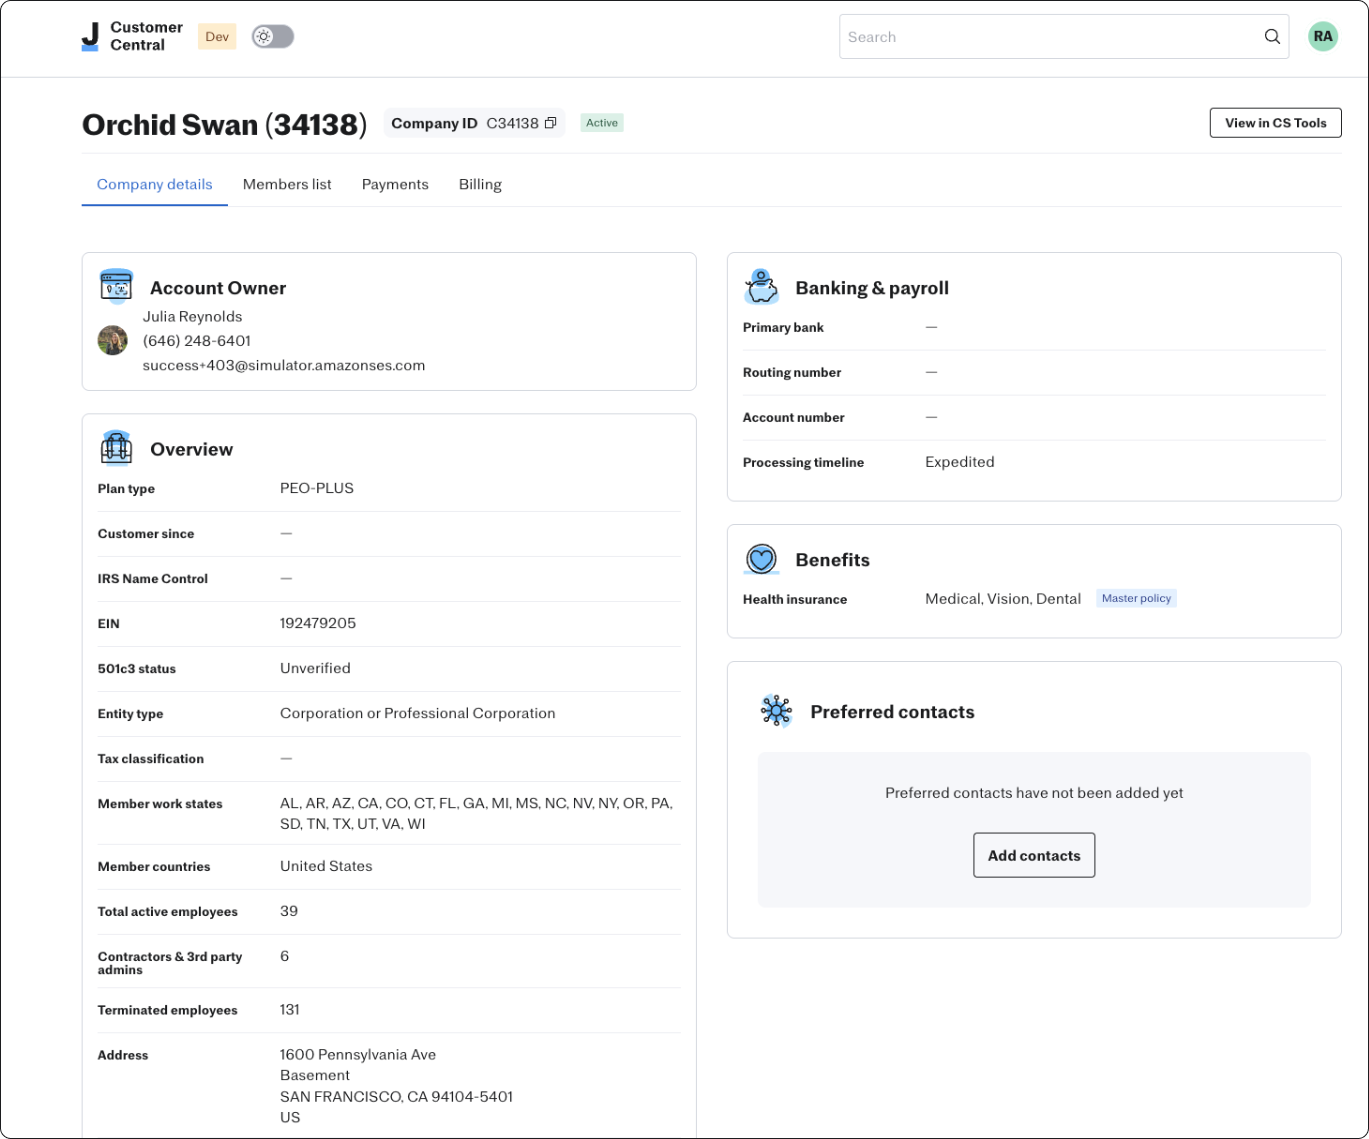Click the Expedited processing timeline value
The height and width of the screenshot is (1139, 1369).
click(x=960, y=462)
